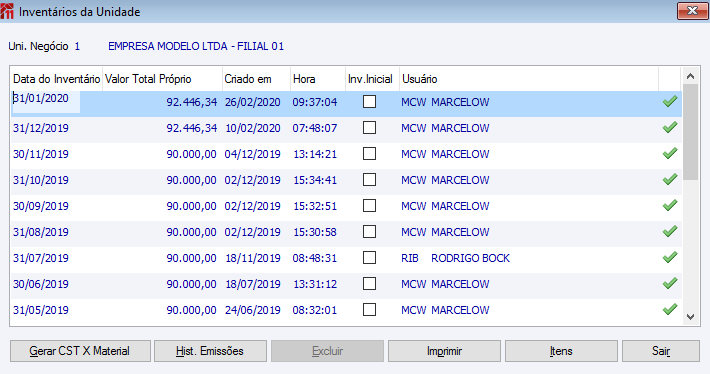Click the creation date 18/11/2019
The width and height of the screenshot is (710, 374).
pyautogui.click(x=253, y=259)
